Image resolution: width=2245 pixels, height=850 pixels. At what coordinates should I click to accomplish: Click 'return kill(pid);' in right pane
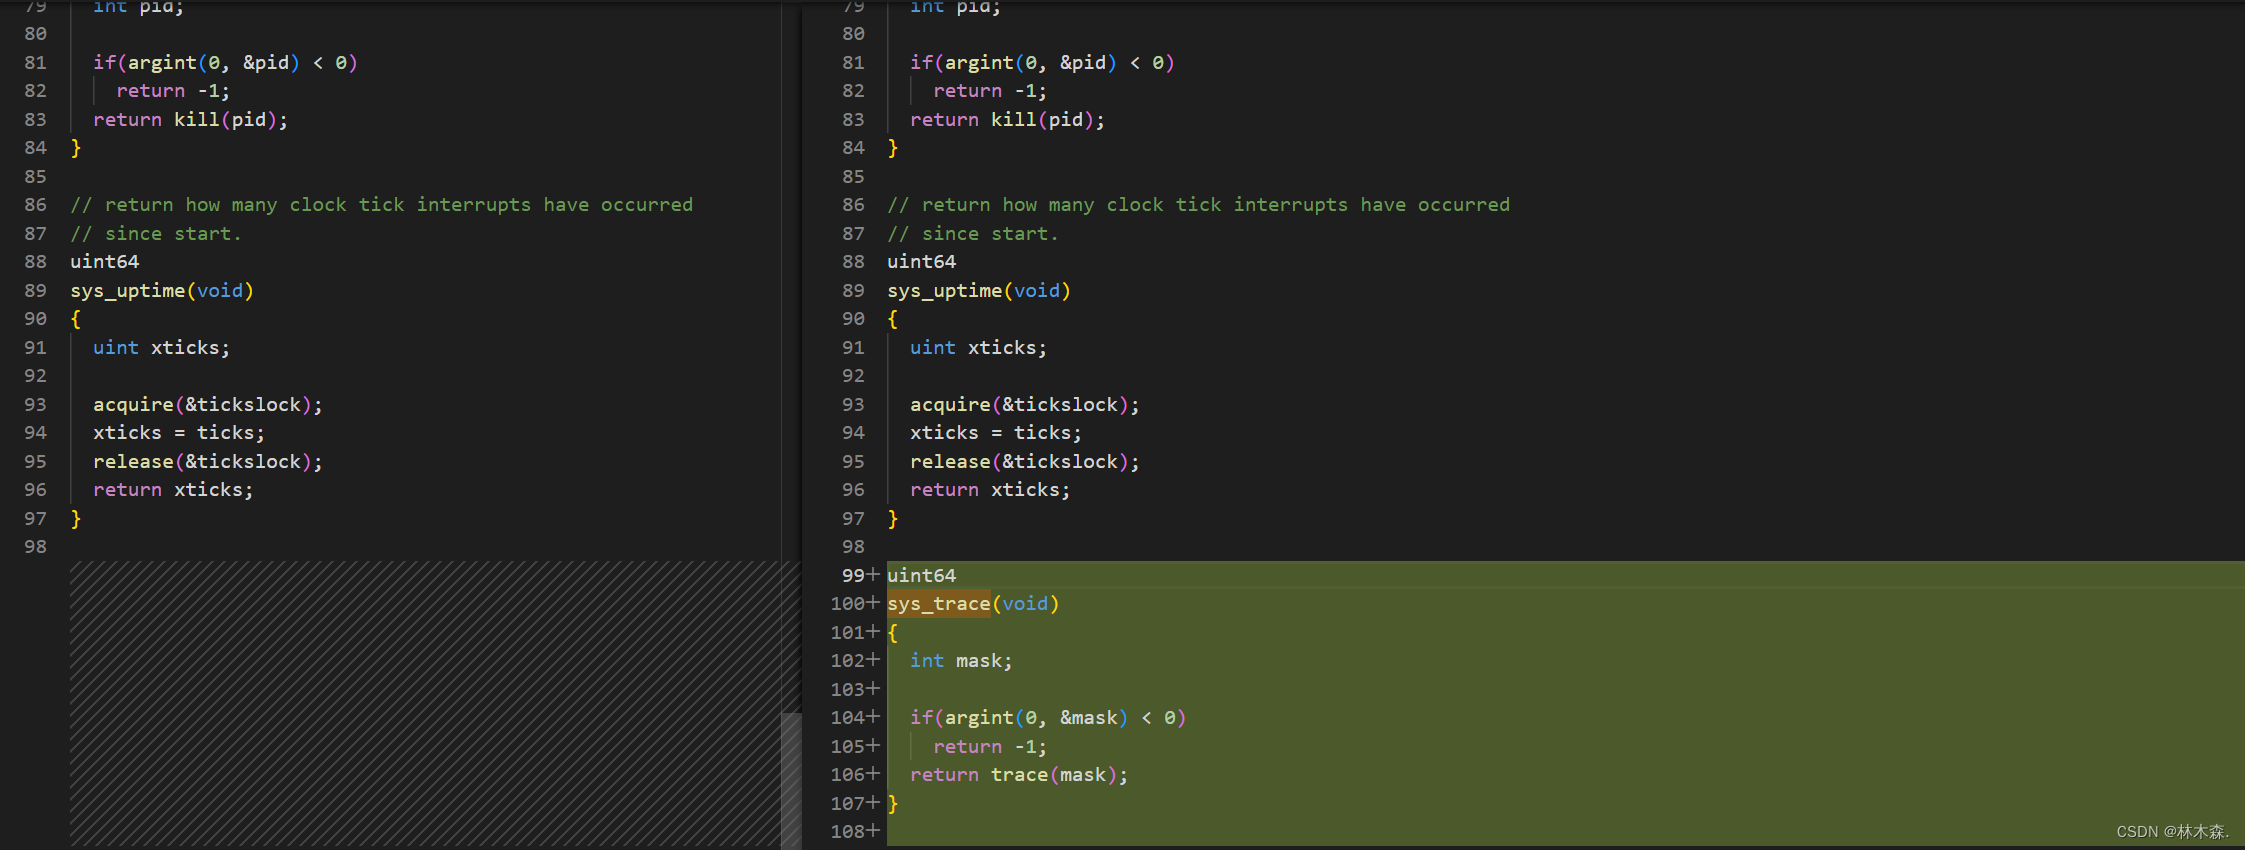[1007, 119]
